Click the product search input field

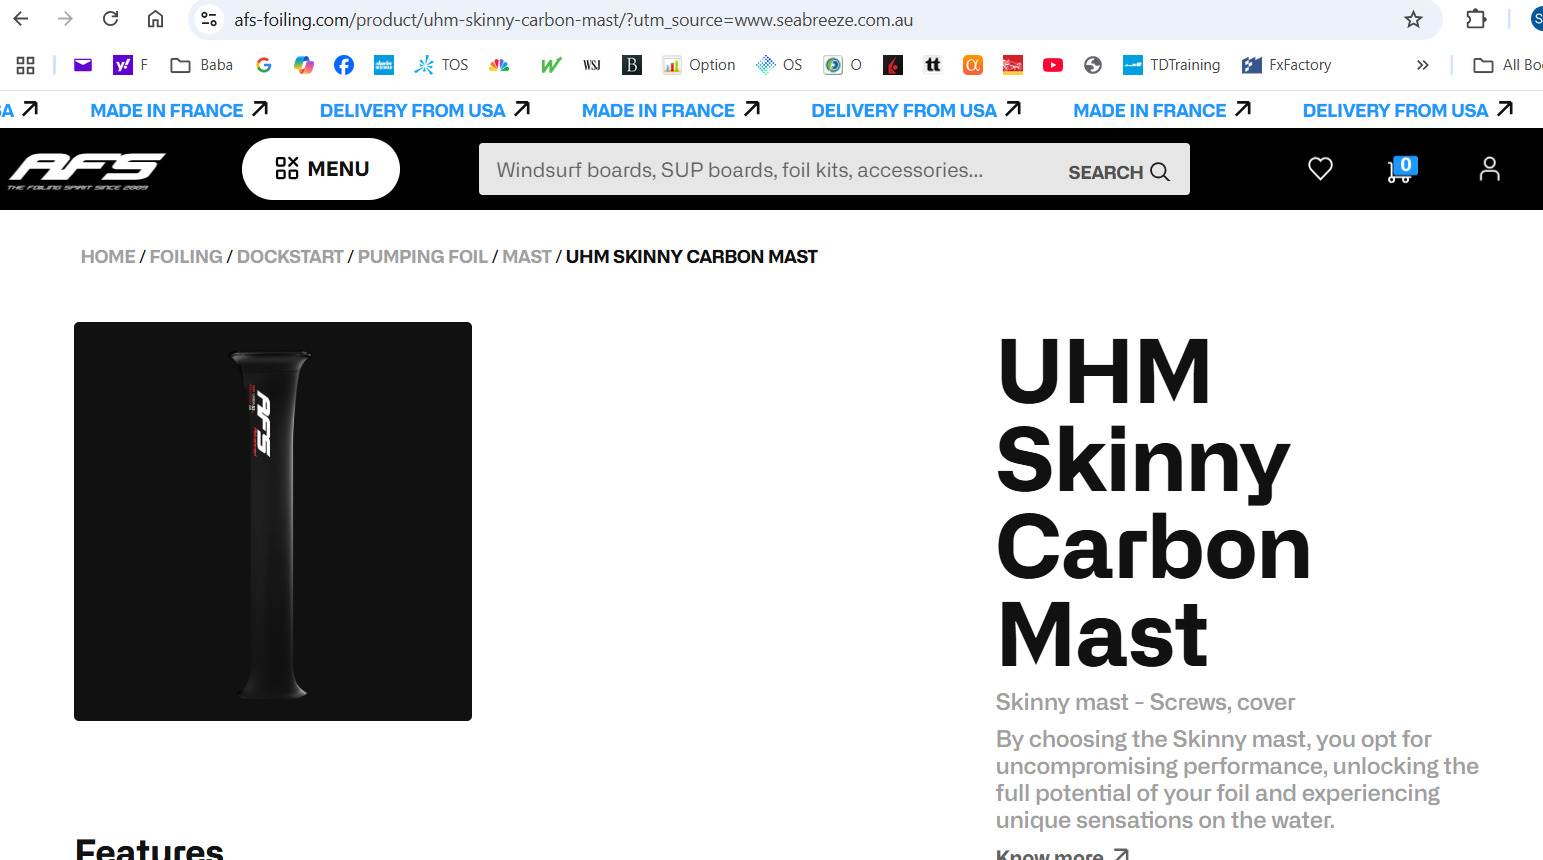[x=760, y=170]
